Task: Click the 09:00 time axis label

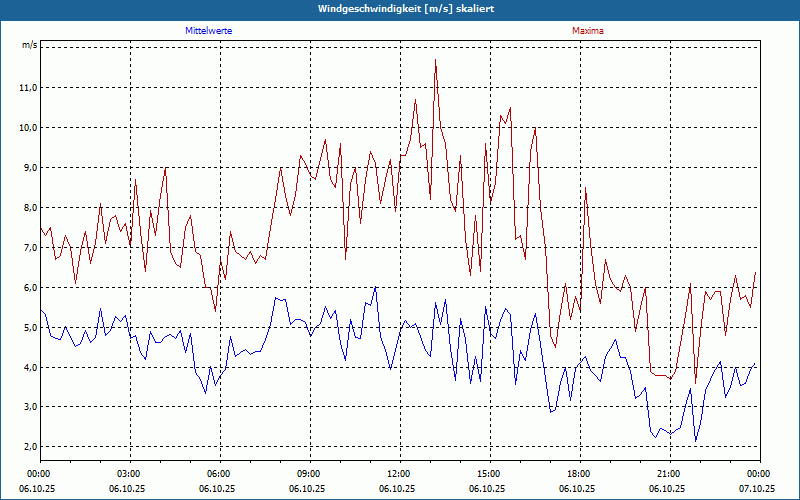Action: coord(310,474)
